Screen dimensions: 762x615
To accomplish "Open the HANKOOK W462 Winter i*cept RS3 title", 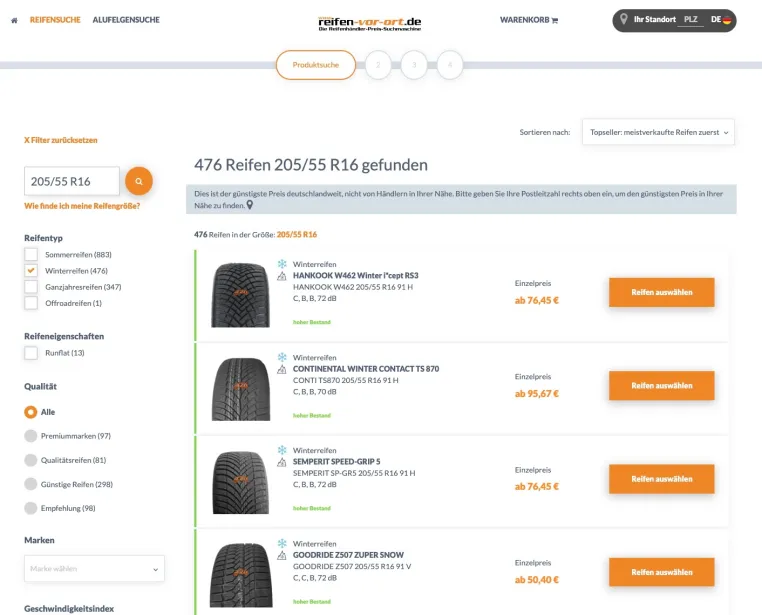I will 355,275.
